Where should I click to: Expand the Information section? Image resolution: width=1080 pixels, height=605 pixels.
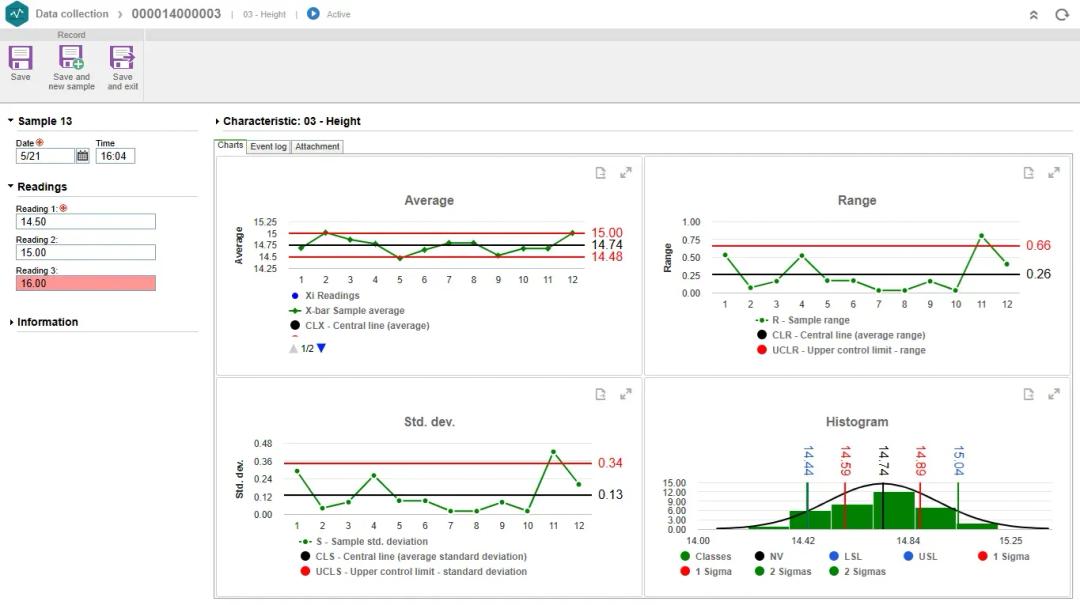click(x=11, y=322)
